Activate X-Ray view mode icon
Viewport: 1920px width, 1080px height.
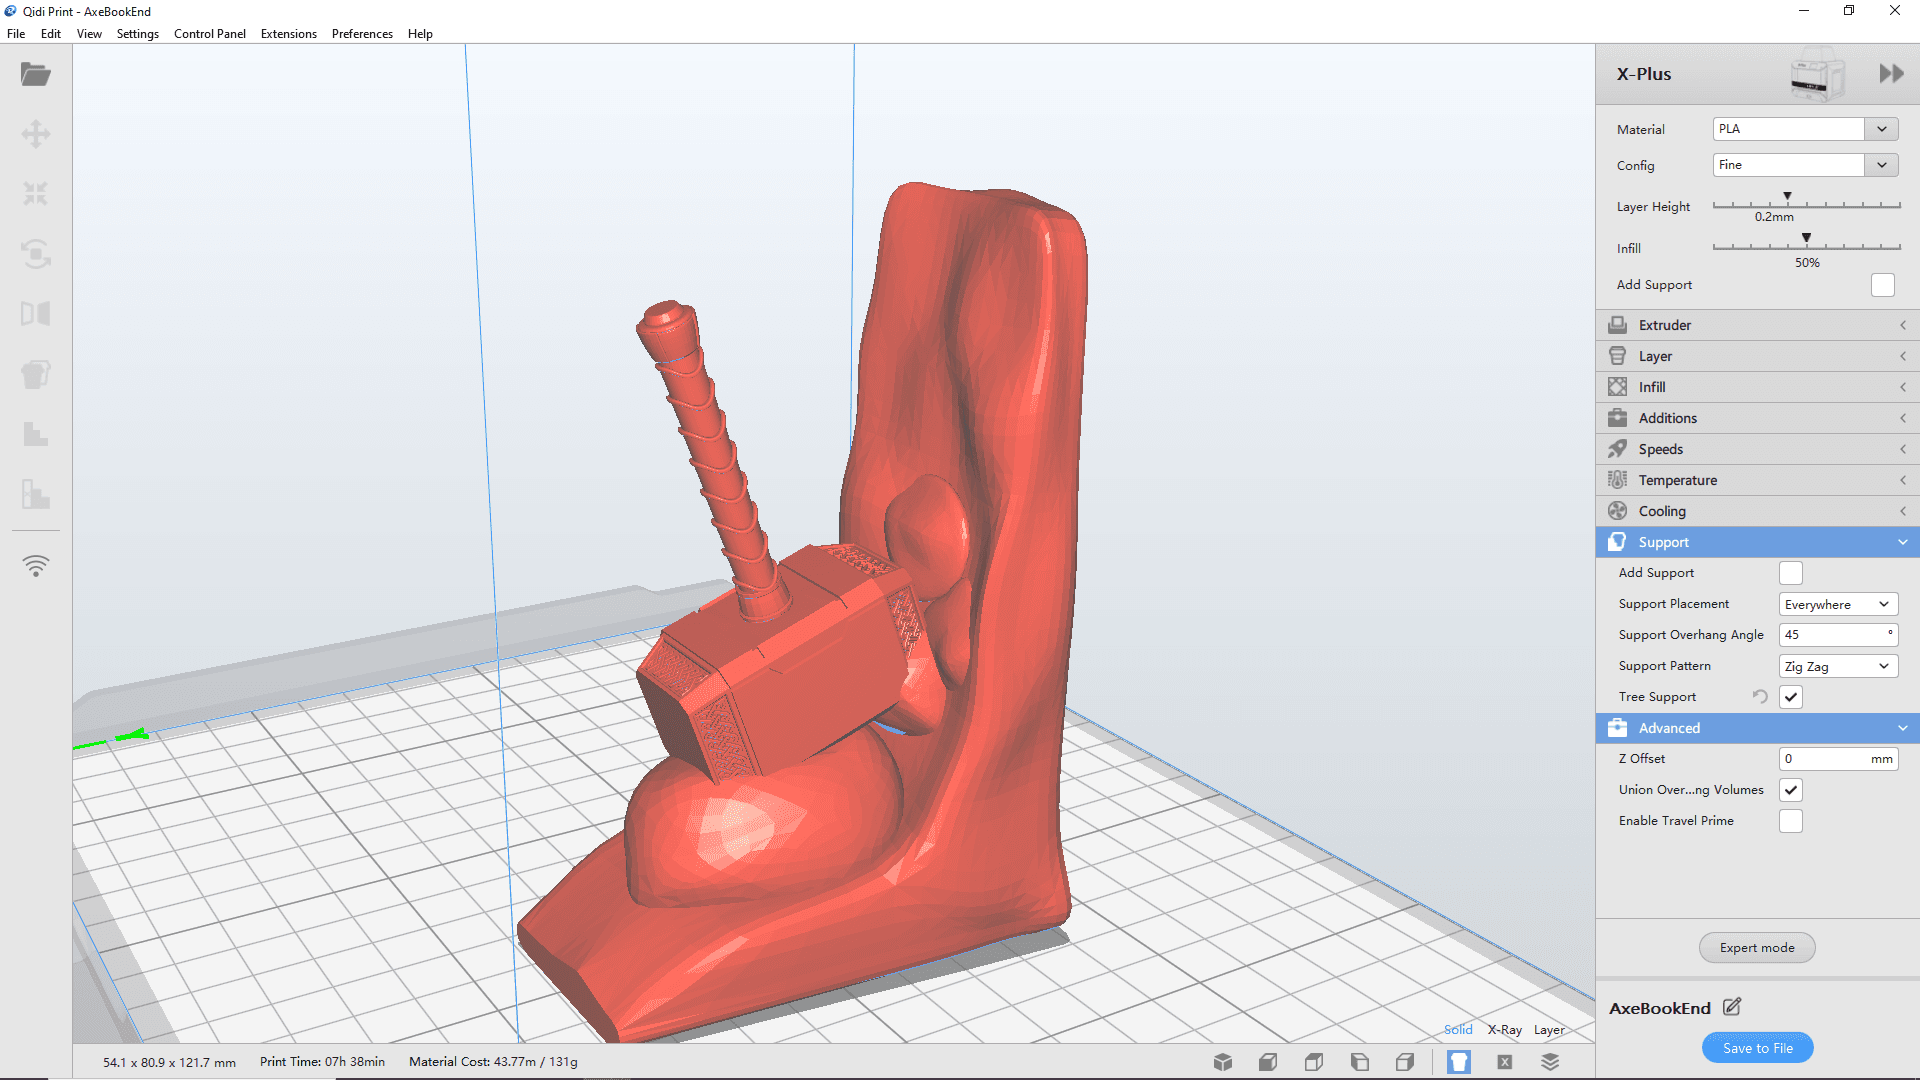click(1505, 1062)
